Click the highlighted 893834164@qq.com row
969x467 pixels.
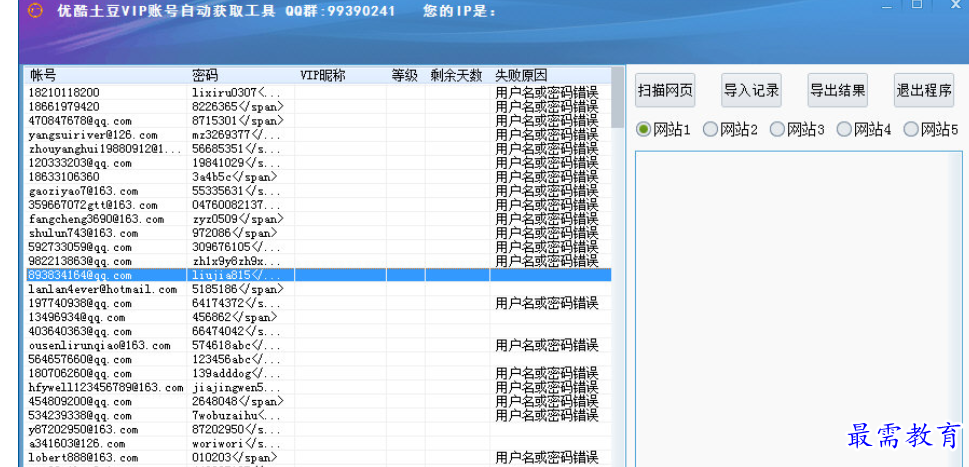[318, 275]
